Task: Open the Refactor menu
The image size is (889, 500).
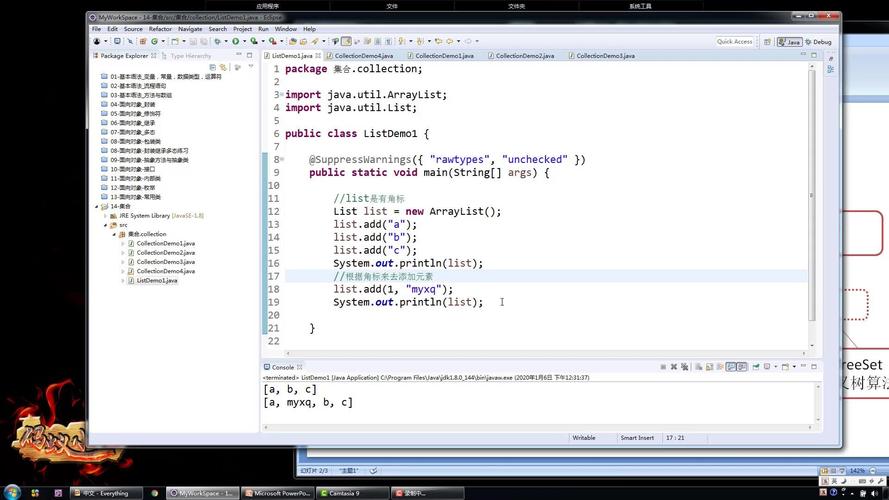Action: tap(160, 29)
